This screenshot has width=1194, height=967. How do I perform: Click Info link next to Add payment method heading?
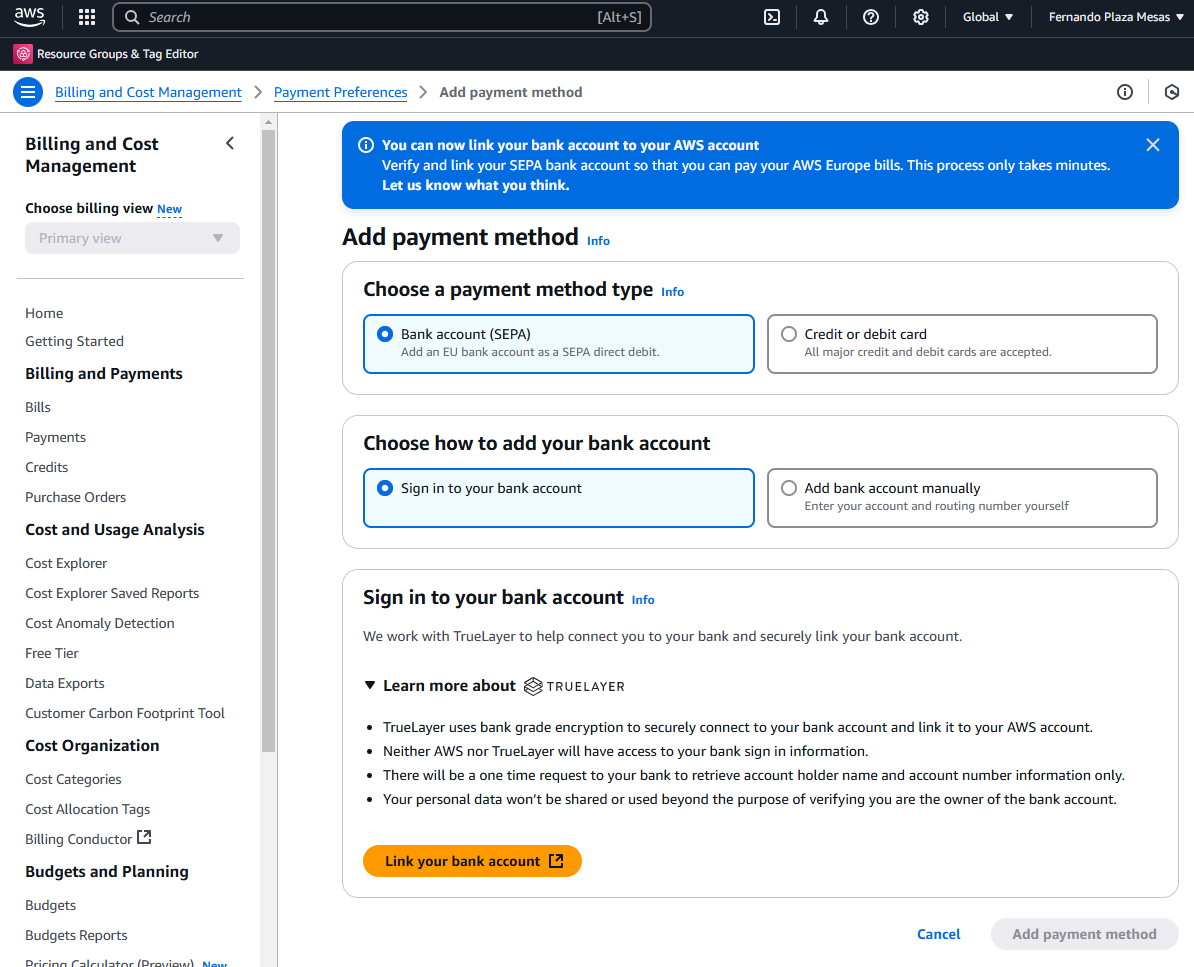pos(598,241)
